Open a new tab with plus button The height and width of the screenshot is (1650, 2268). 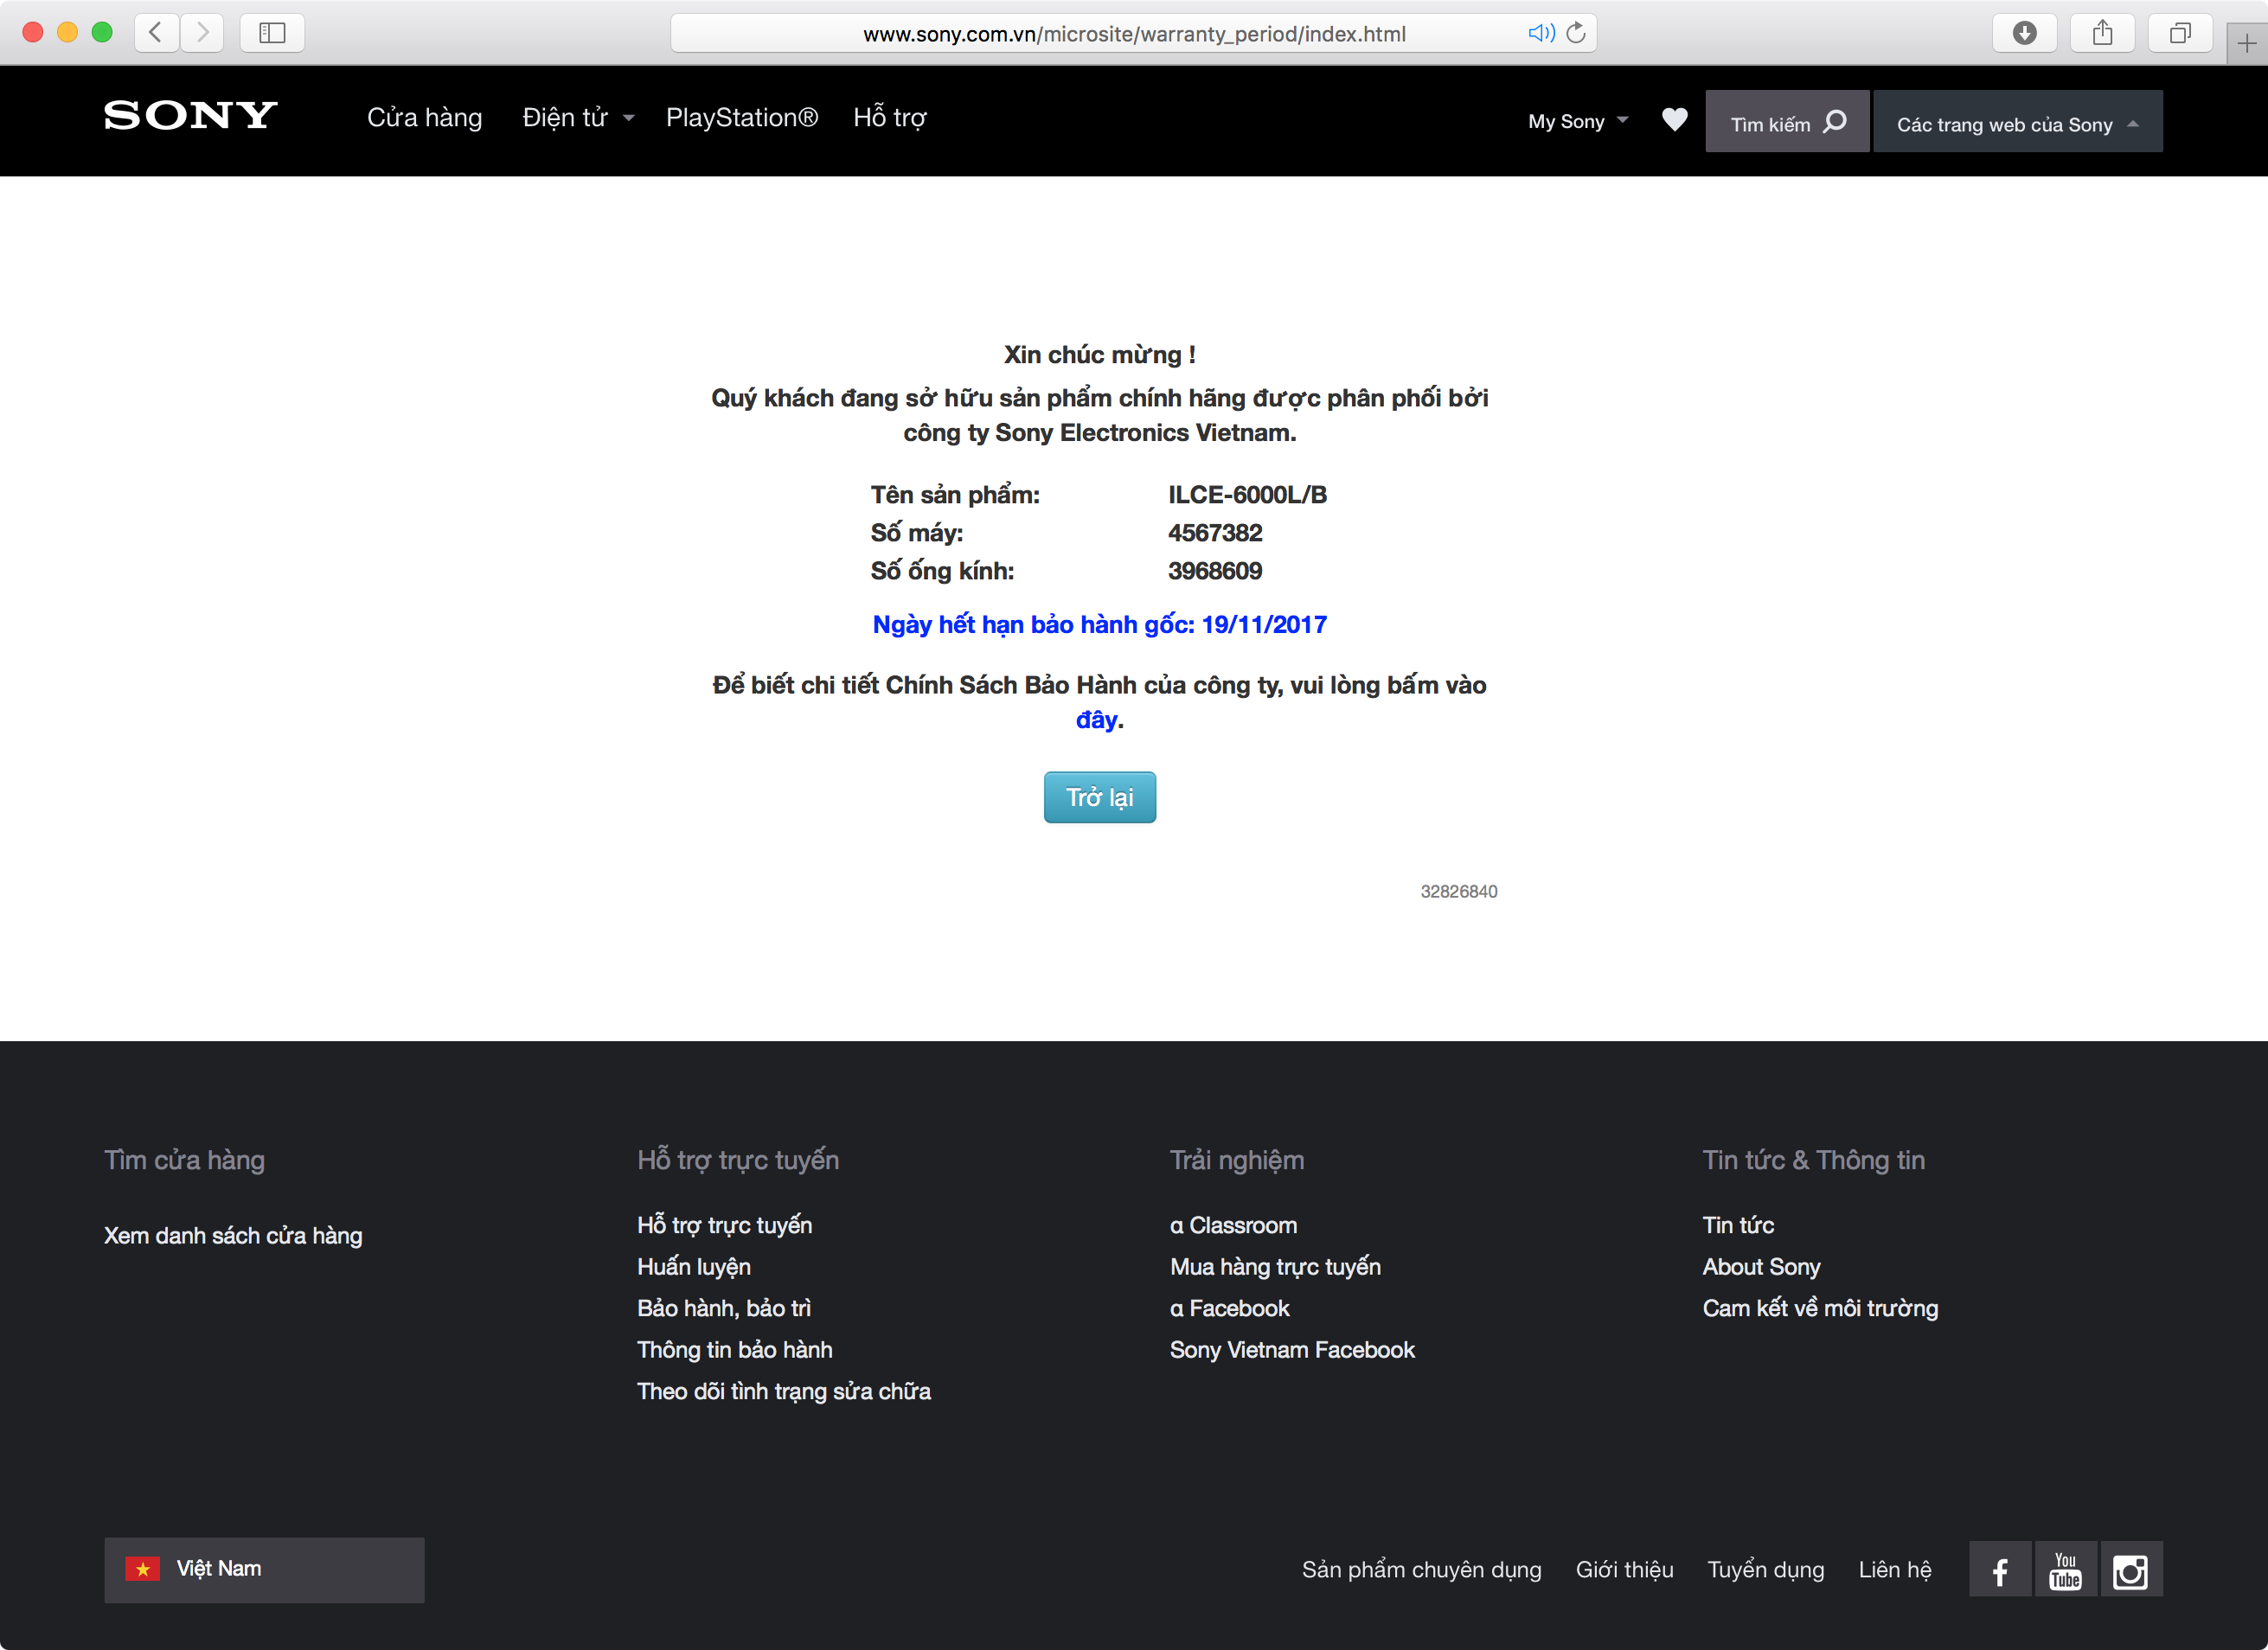(x=2247, y=43)
